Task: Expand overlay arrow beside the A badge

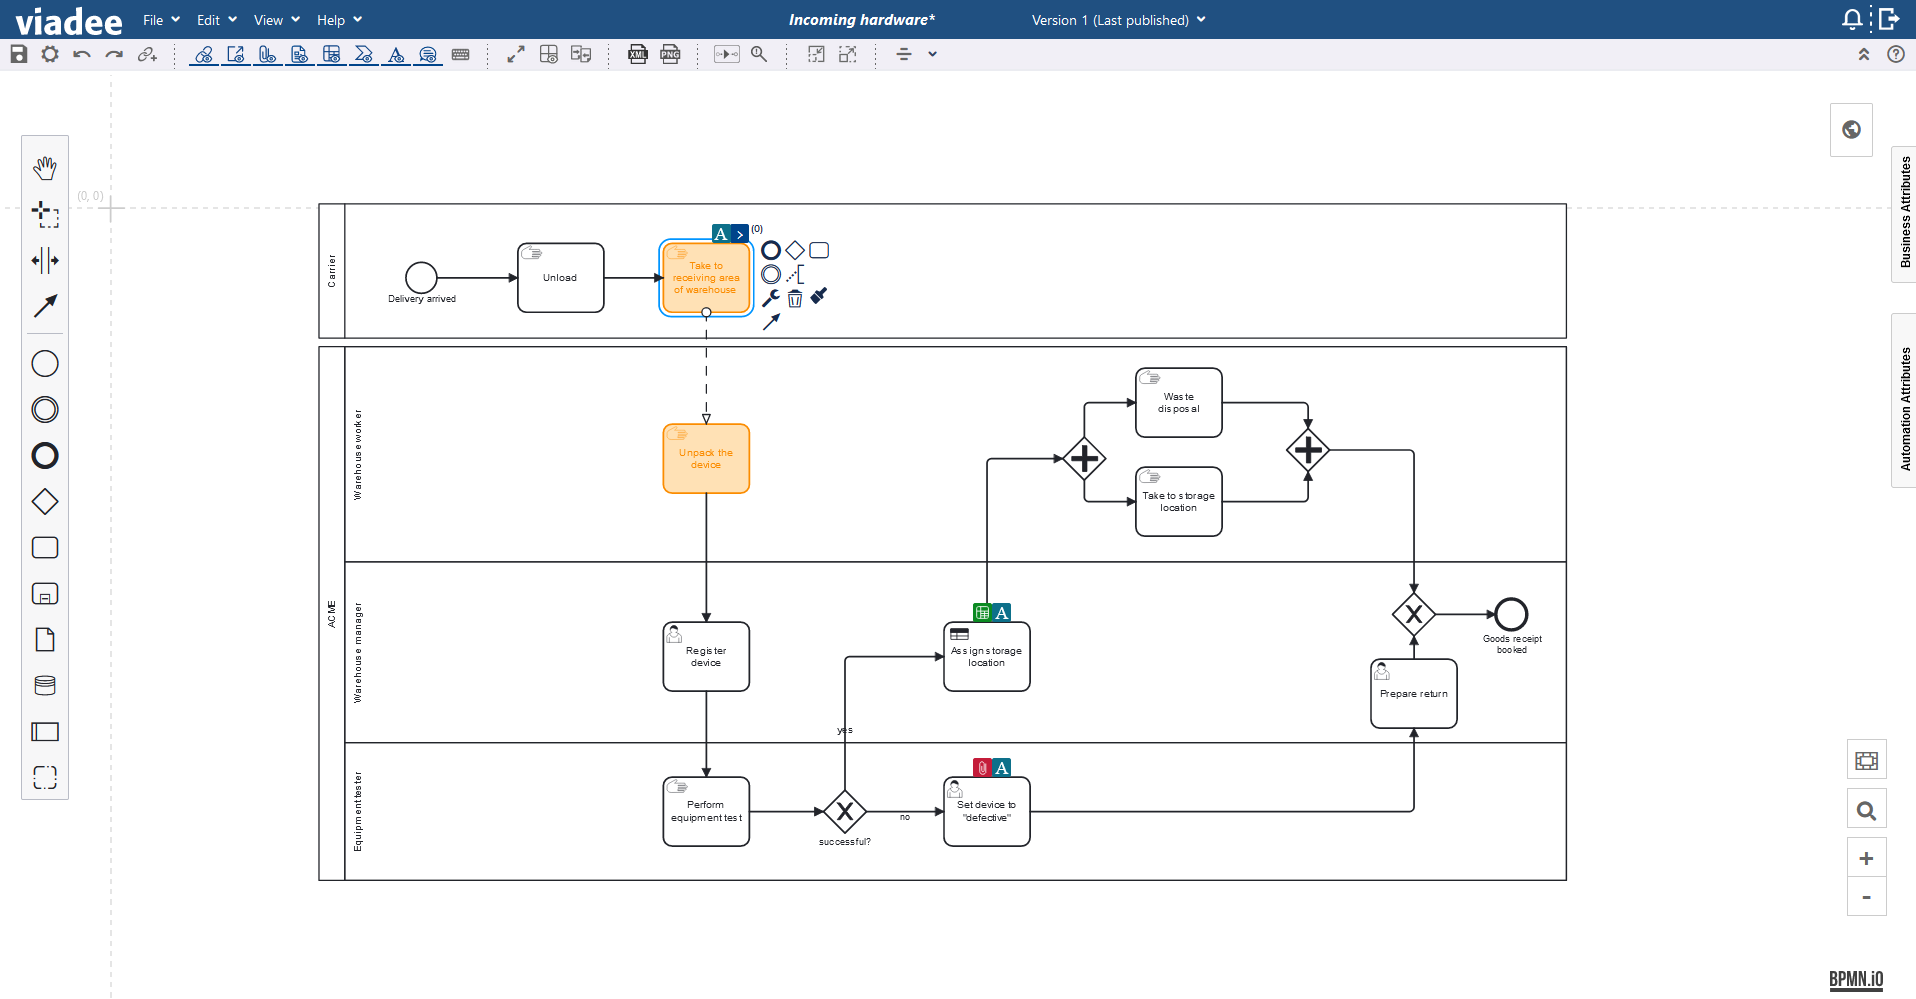Action: (740, 234)
